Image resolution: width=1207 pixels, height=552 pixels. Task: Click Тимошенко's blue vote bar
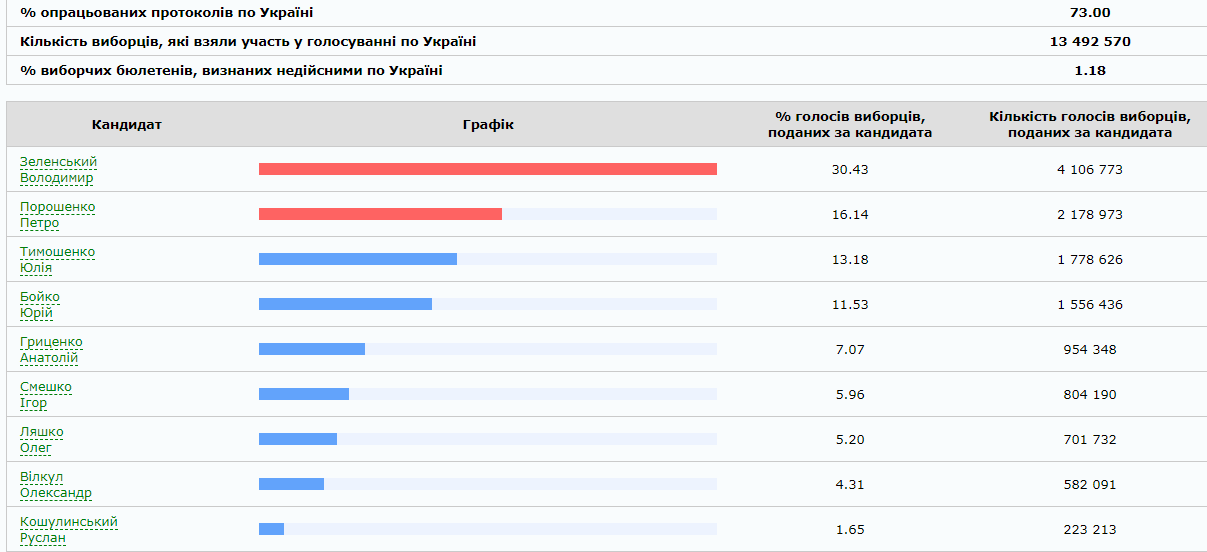coord(357,259)
